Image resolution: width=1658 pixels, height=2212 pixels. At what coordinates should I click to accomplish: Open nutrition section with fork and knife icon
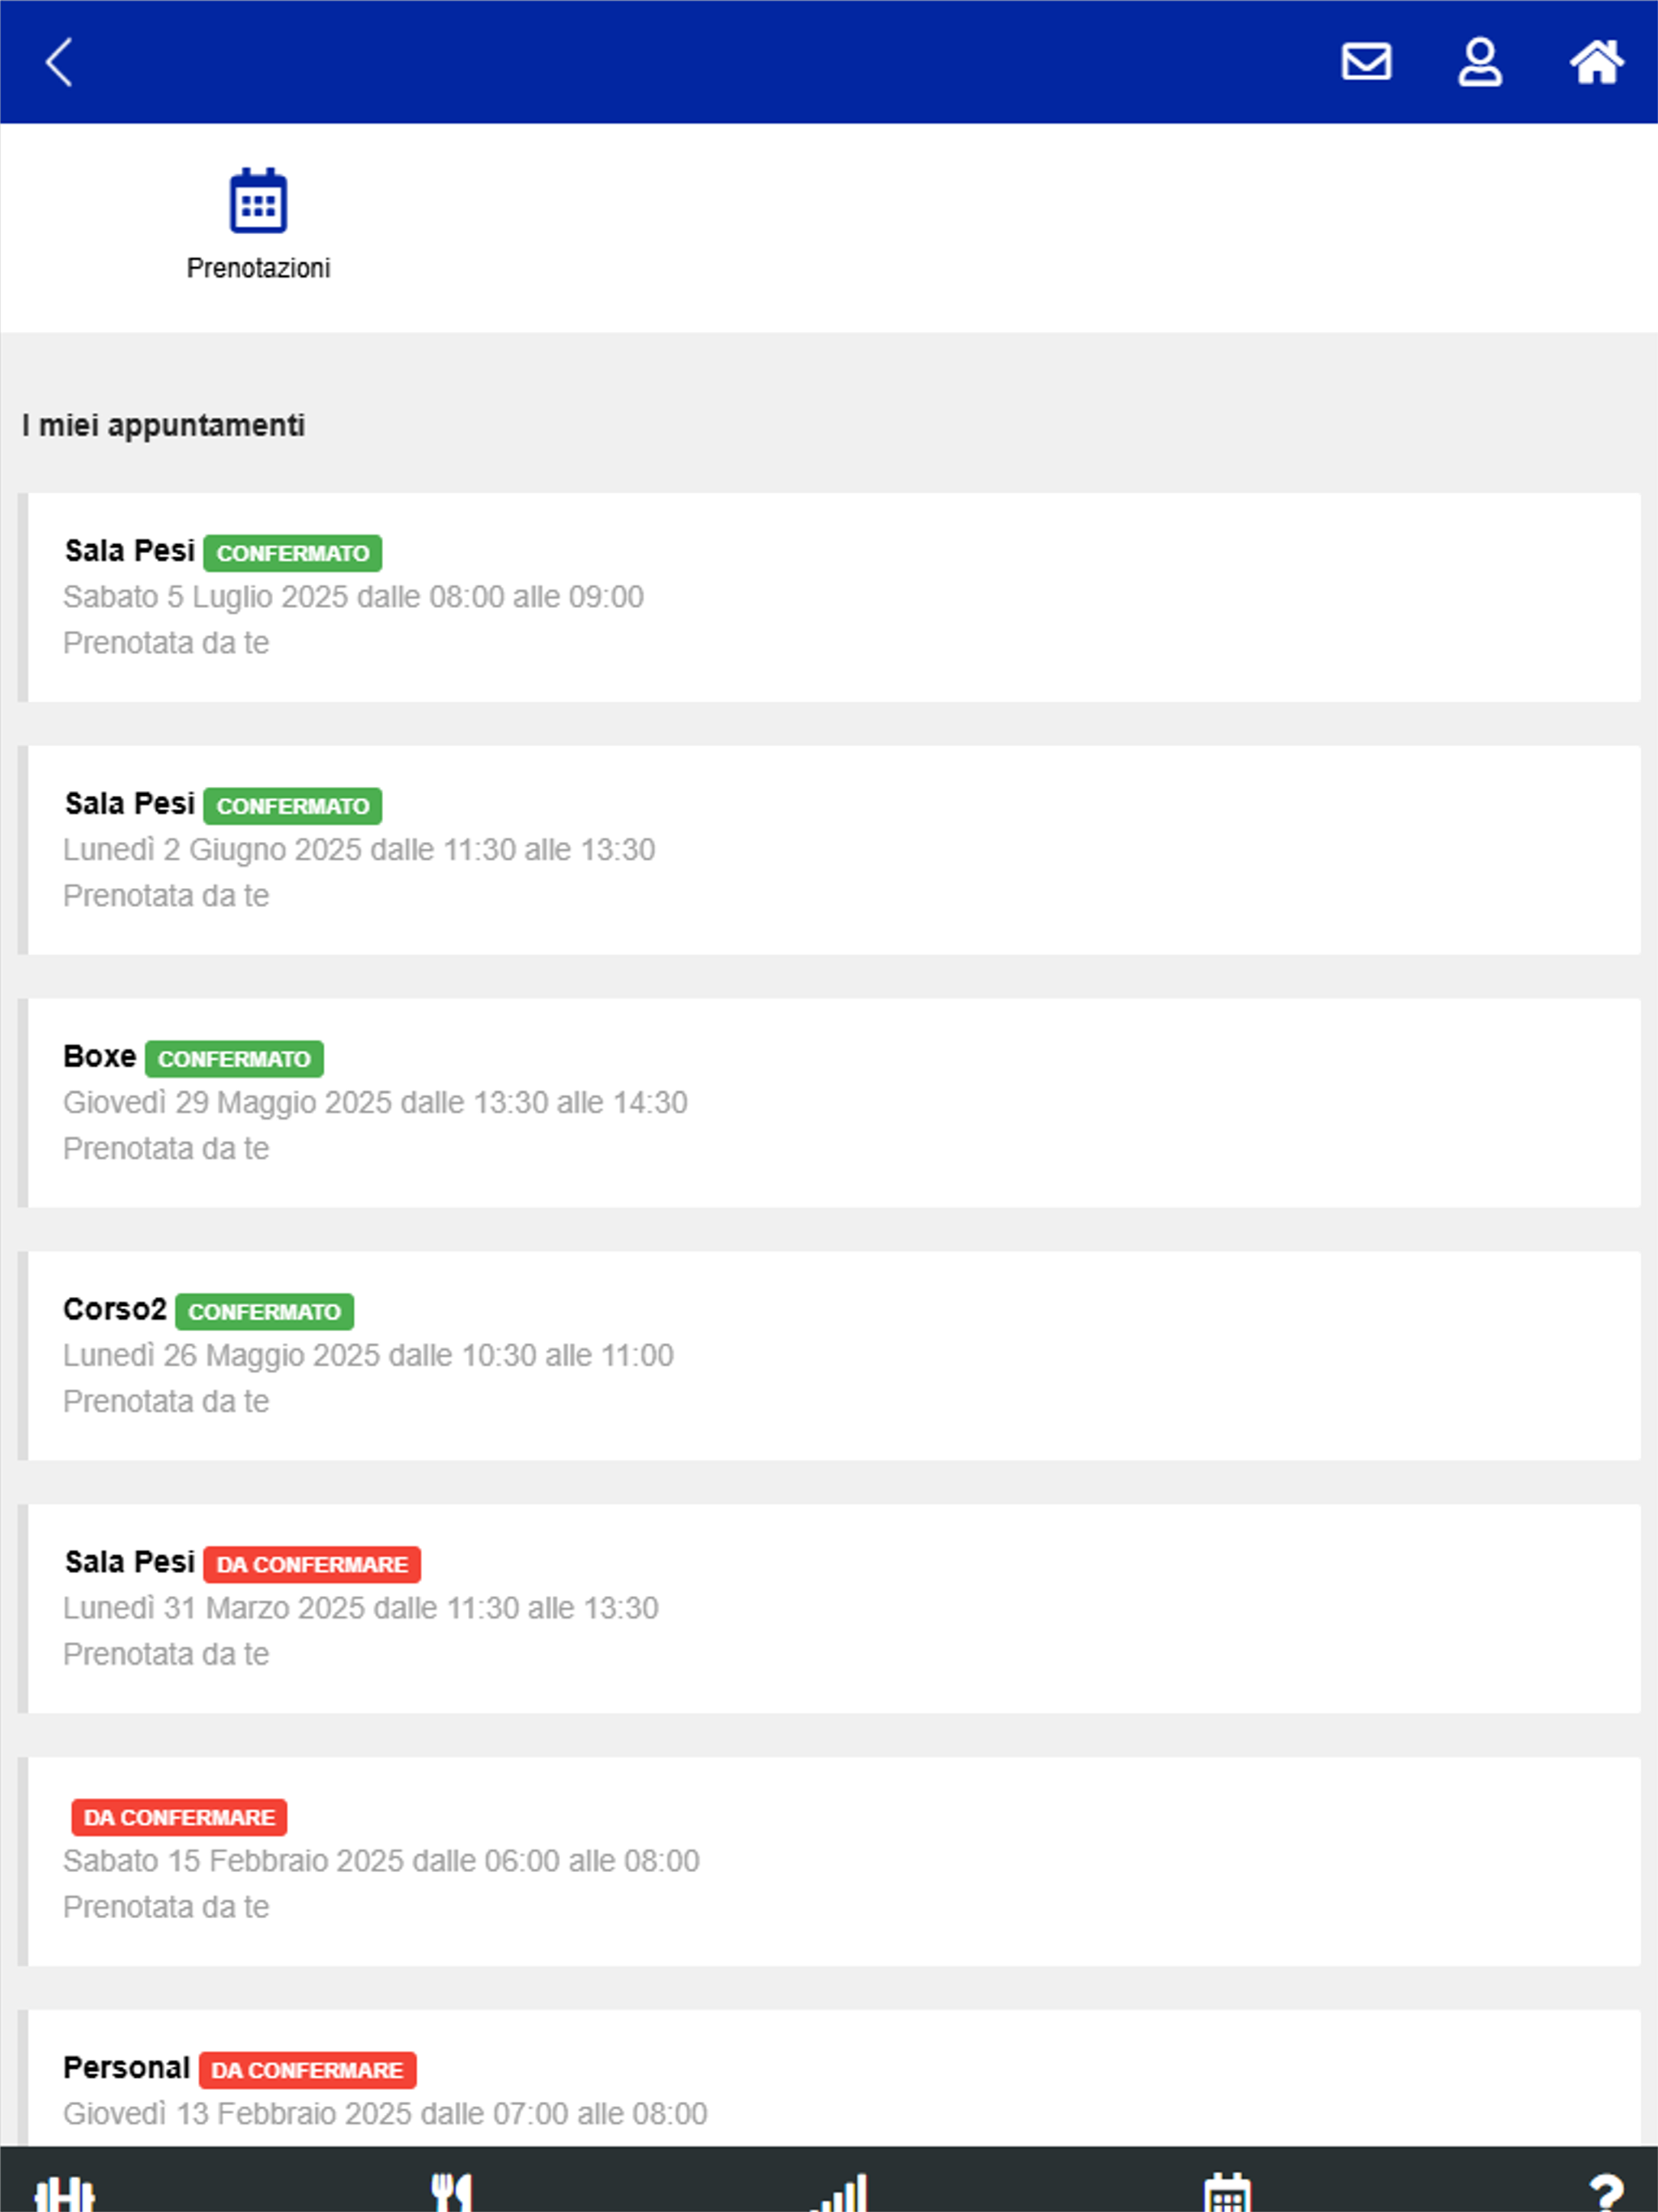451,2192
